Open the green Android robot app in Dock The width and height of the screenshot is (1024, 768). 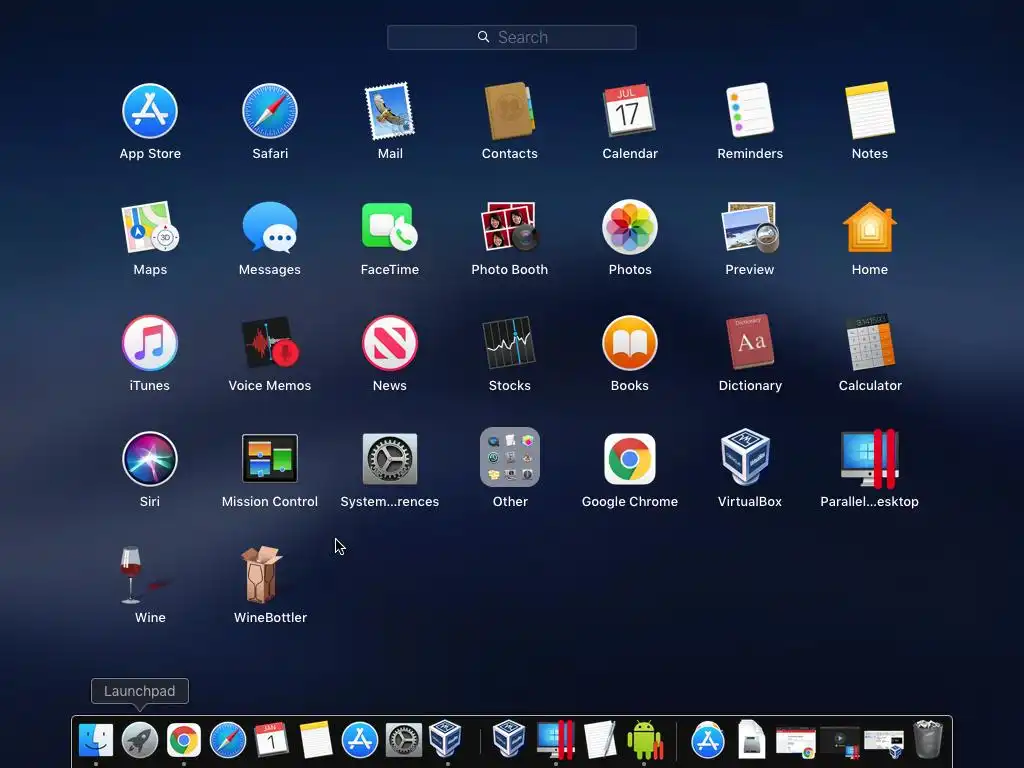(645, 740)
